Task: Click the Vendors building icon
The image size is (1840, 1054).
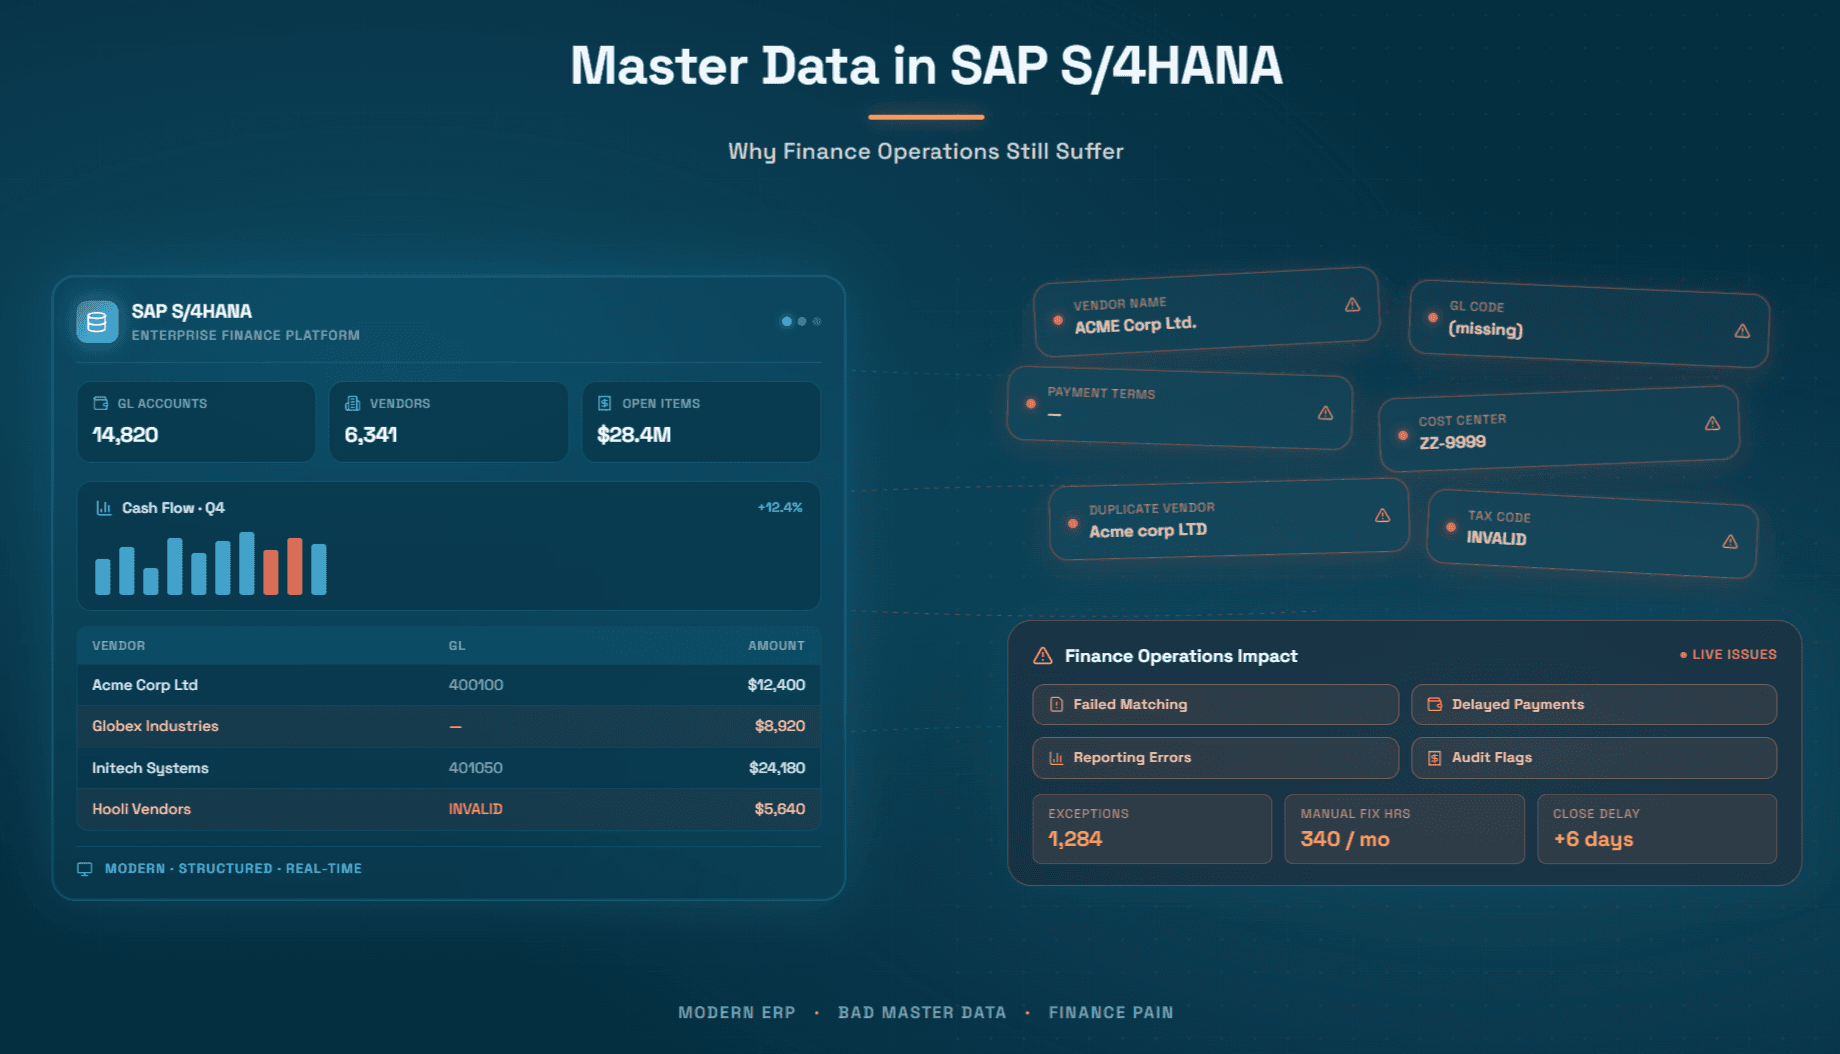Action: [352, 403]
